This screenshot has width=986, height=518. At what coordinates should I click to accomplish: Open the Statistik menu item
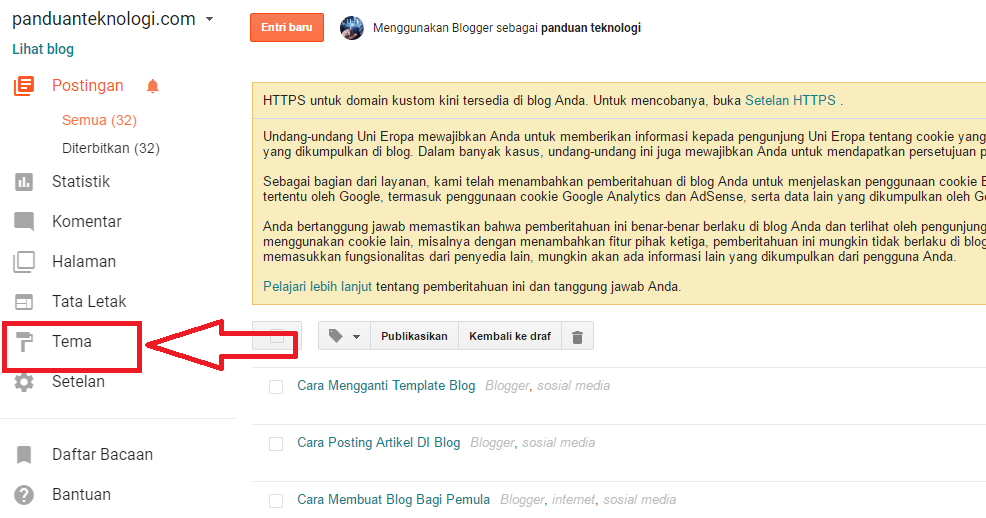pyautogui.click(x=80, y=182)
